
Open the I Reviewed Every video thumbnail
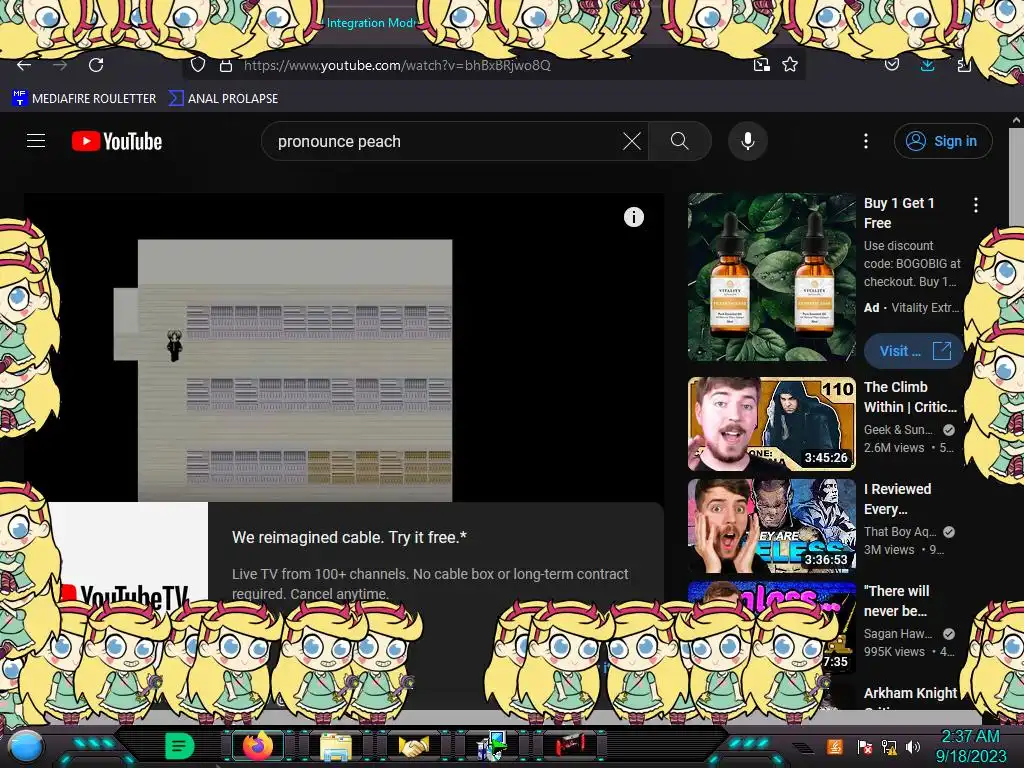(x=771, y=526)
